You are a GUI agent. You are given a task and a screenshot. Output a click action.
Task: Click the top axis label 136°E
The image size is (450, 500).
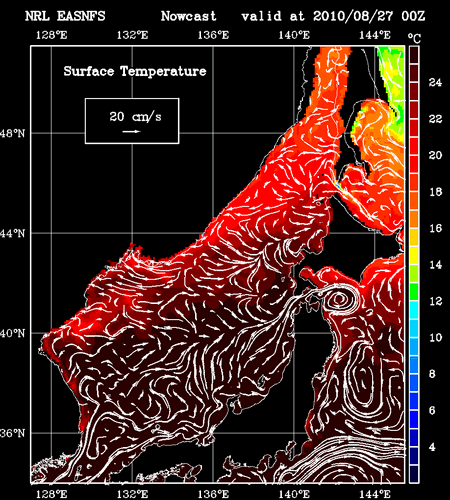pos(213,35)
